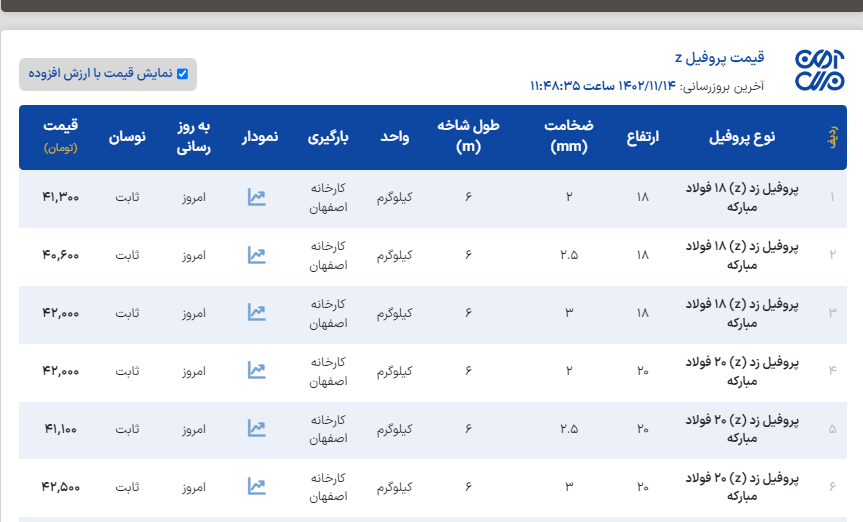
Task: Open chart icon for row 5 profile
Action: coord(257,429)
